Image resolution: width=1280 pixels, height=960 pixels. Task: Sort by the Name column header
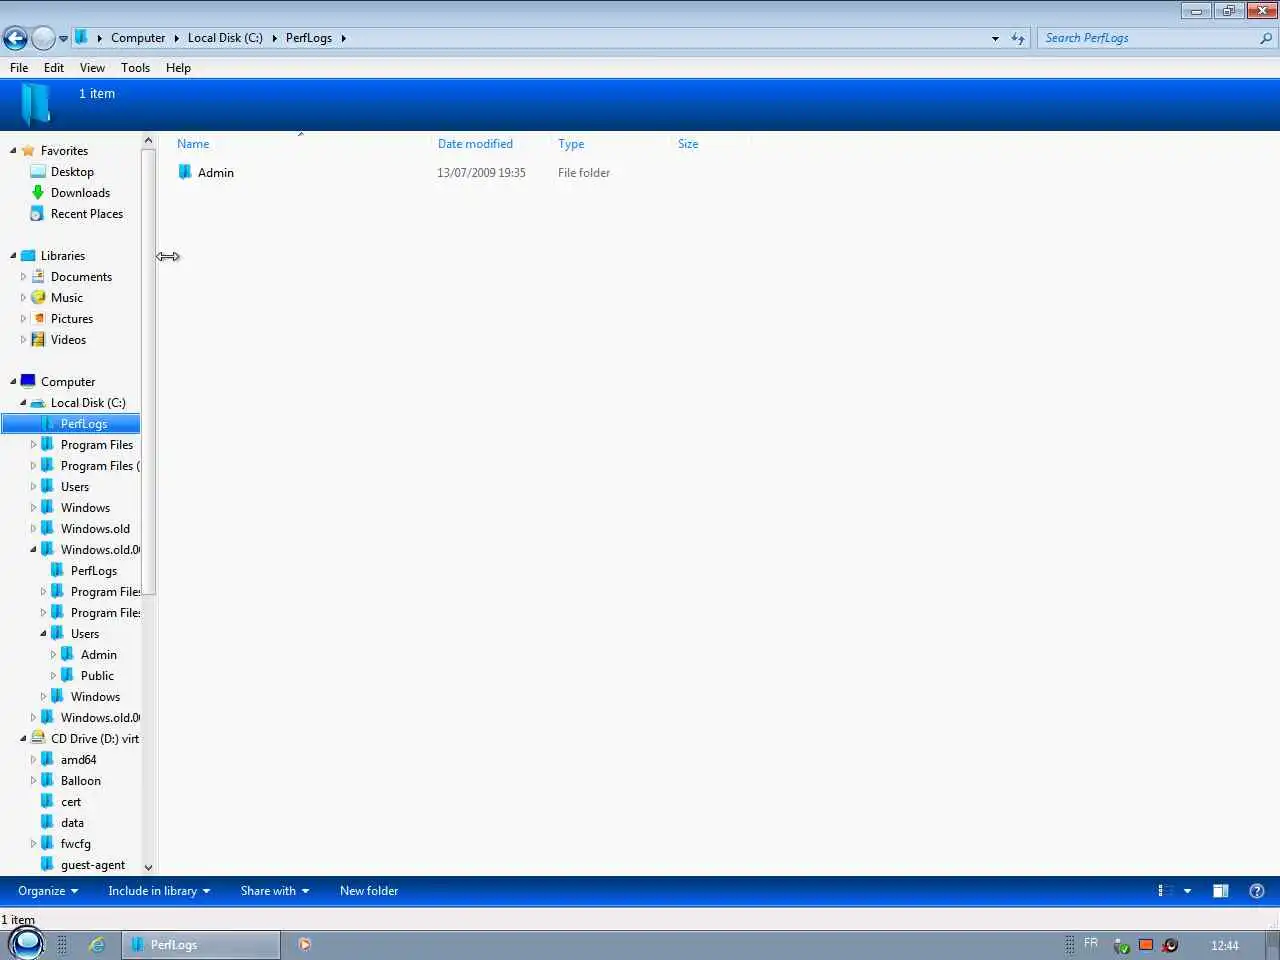[193, 144]
